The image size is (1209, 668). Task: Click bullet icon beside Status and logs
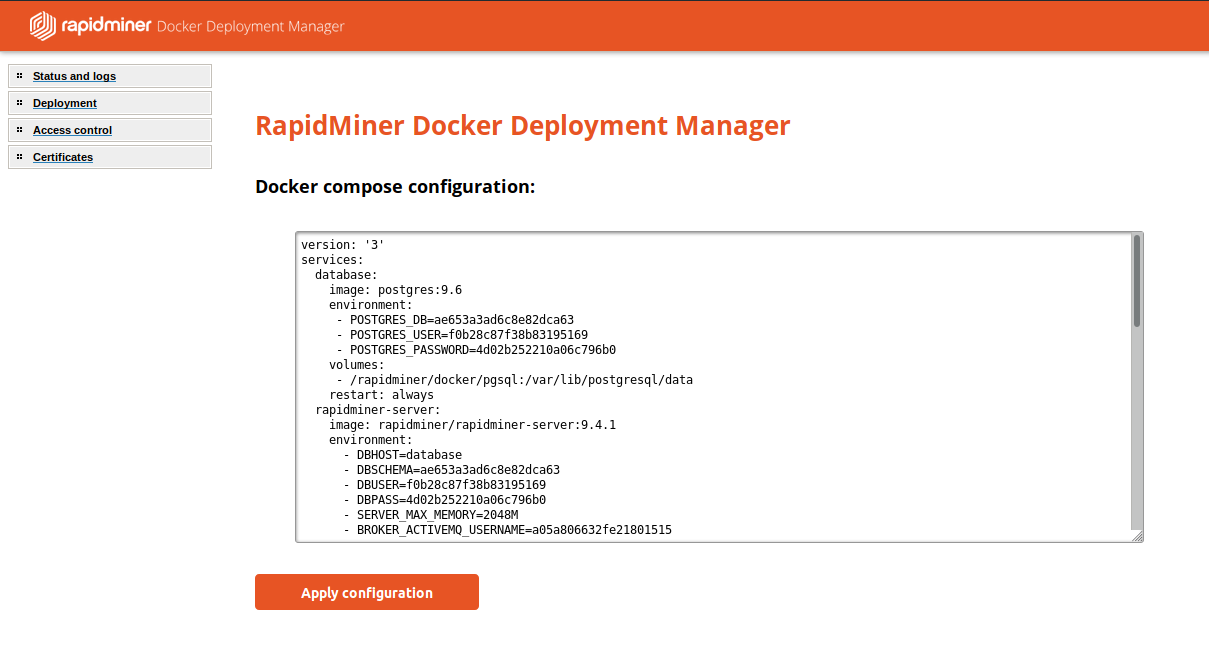pyautogui.click(x=19, y=76)
